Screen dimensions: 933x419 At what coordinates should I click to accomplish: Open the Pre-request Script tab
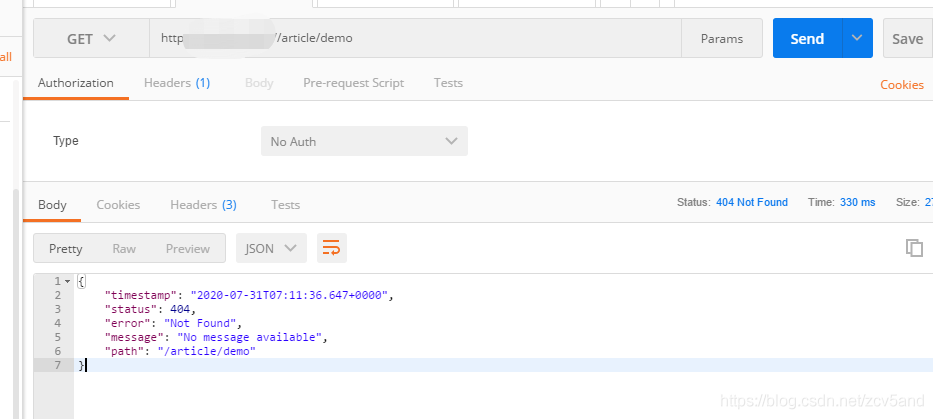pyautogui.click(x=353, y=83)
